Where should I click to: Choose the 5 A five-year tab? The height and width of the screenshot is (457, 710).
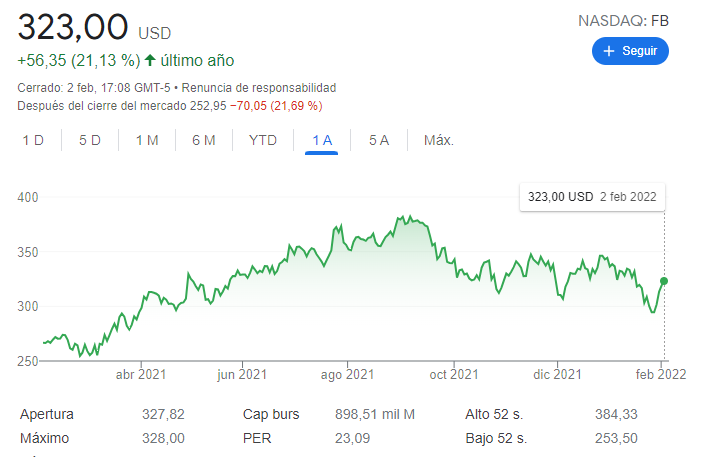[379, 140]
